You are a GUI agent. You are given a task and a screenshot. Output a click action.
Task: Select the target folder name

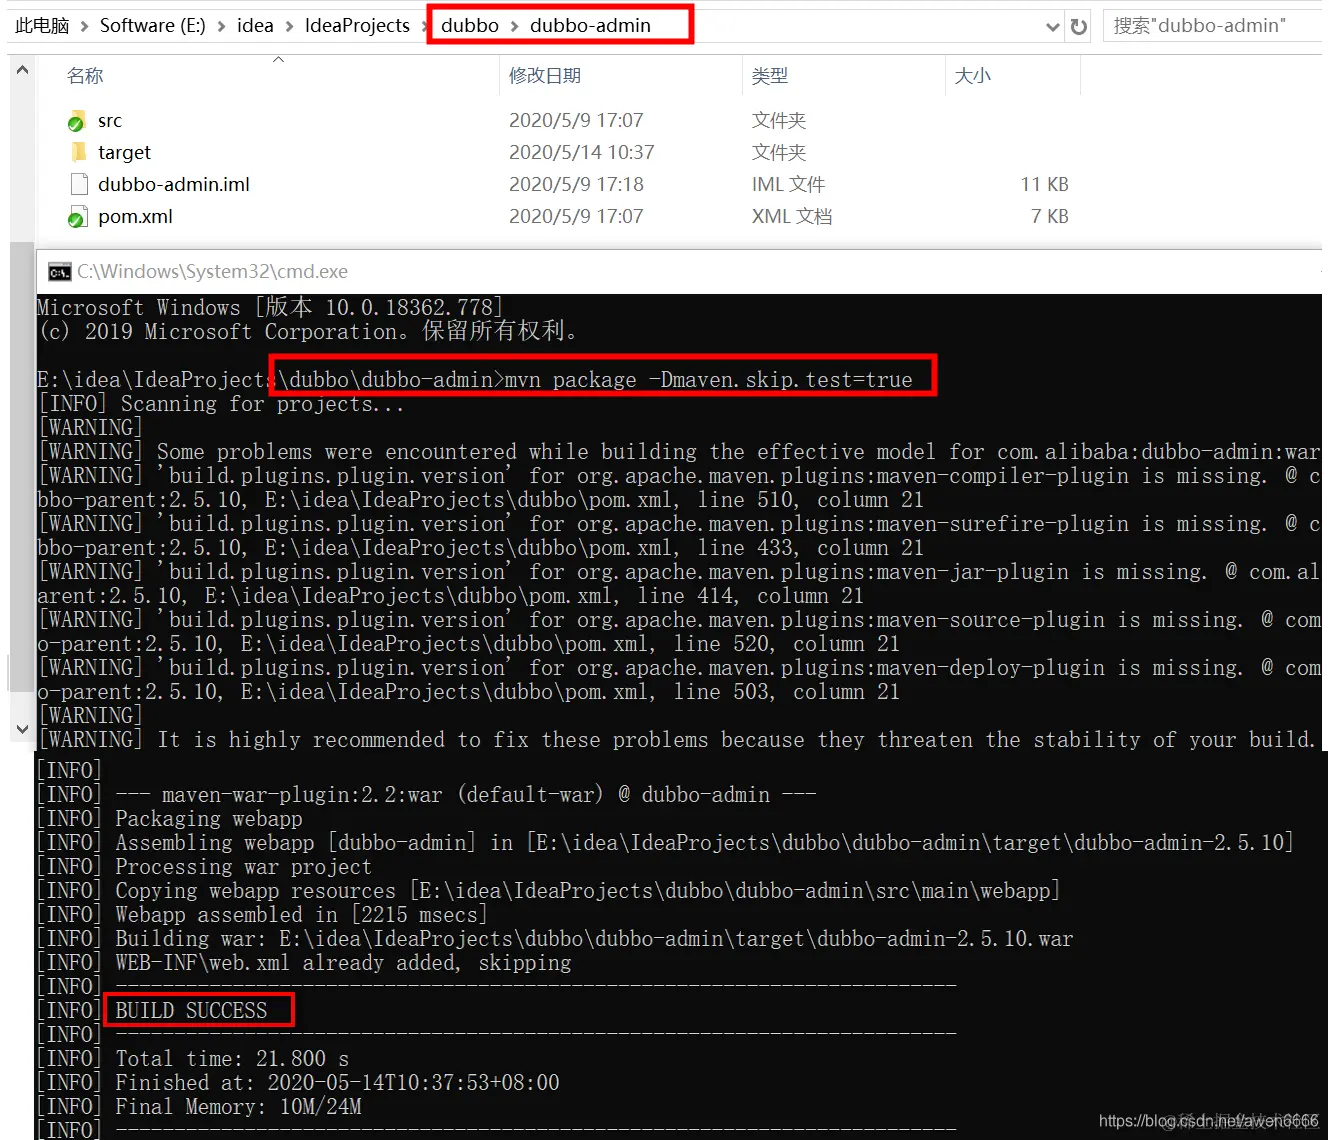tap(124, 153)
